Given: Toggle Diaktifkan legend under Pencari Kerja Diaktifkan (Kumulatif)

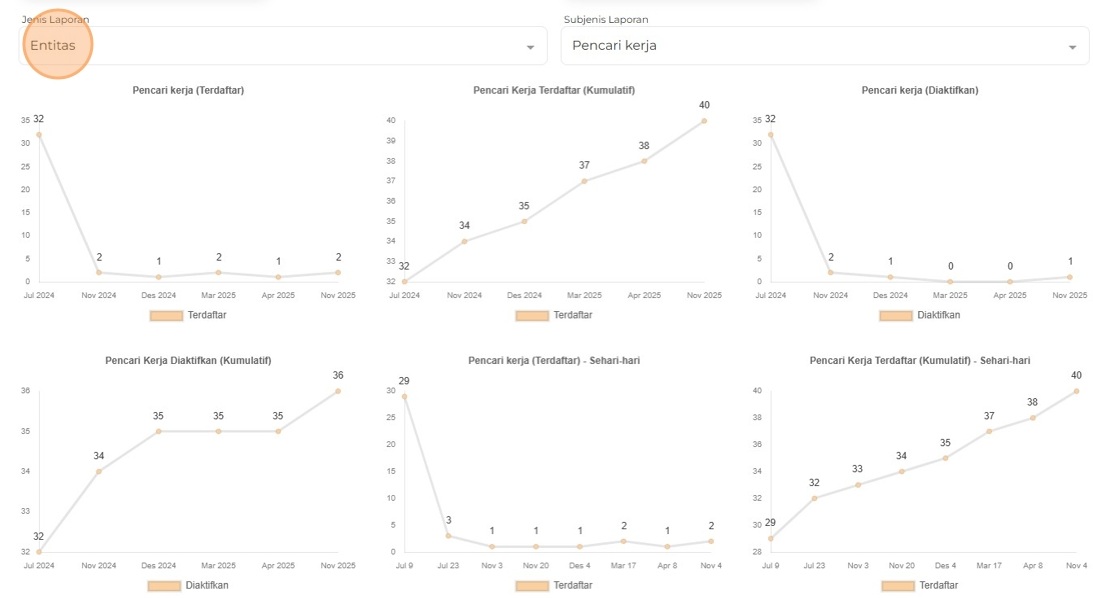Looking at the screenshot, I should click(165, 585).
